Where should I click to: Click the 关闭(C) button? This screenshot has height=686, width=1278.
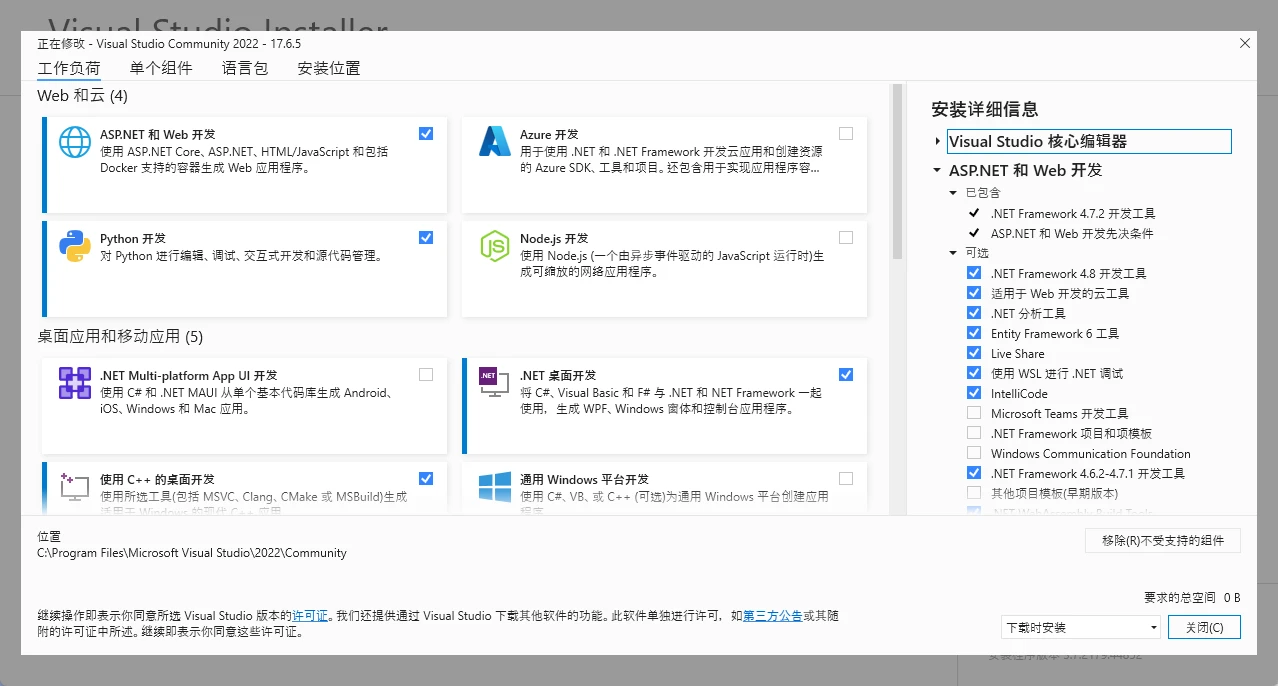(x=1205, y=627)
